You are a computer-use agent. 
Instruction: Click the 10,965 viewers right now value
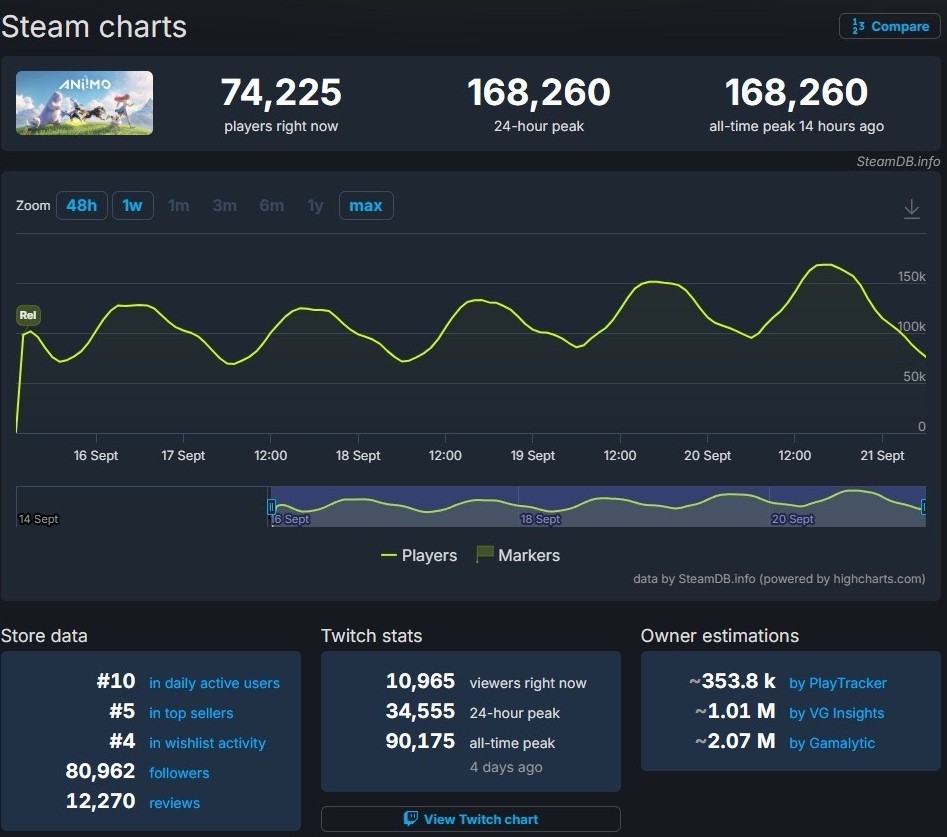(x=420, y=681)
